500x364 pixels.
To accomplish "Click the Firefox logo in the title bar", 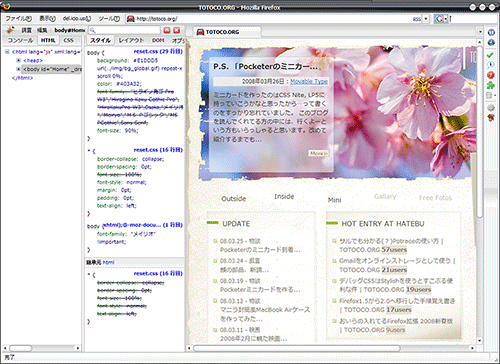I will 6,6.
